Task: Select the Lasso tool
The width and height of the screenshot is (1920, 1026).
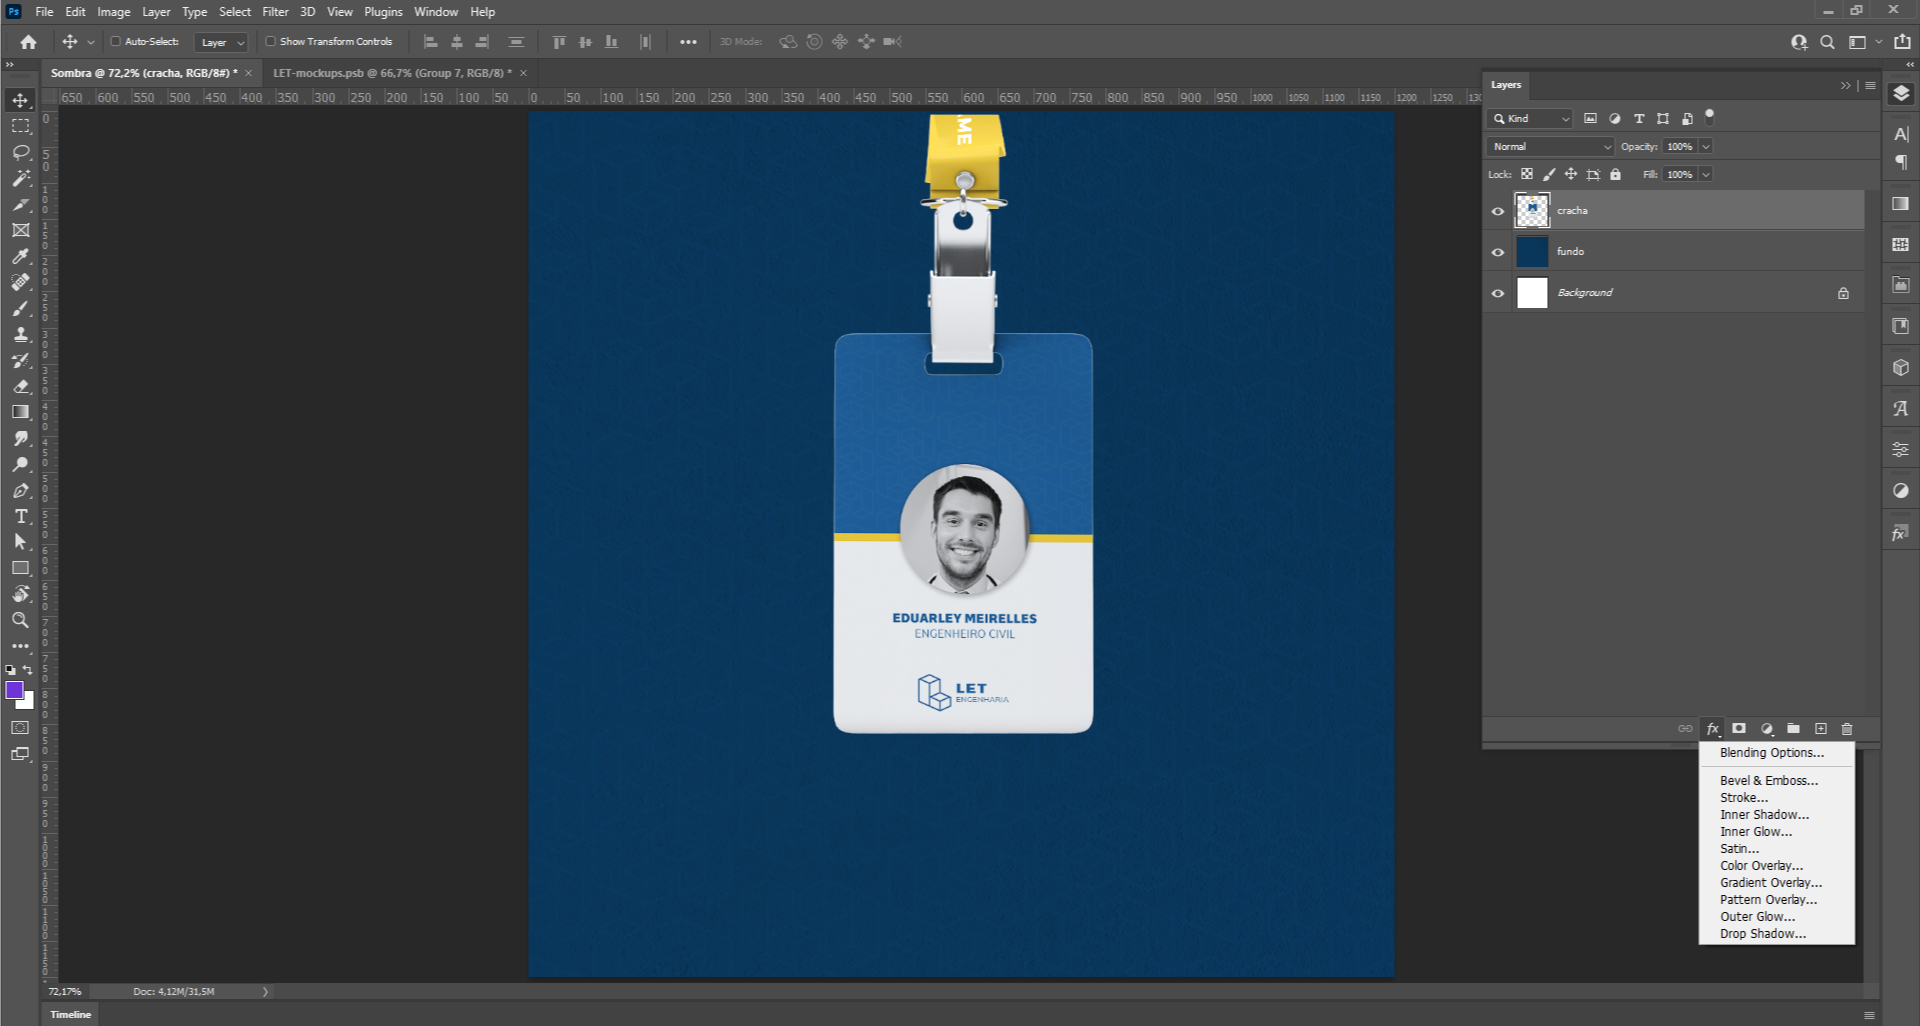Action: click(21, 152)
